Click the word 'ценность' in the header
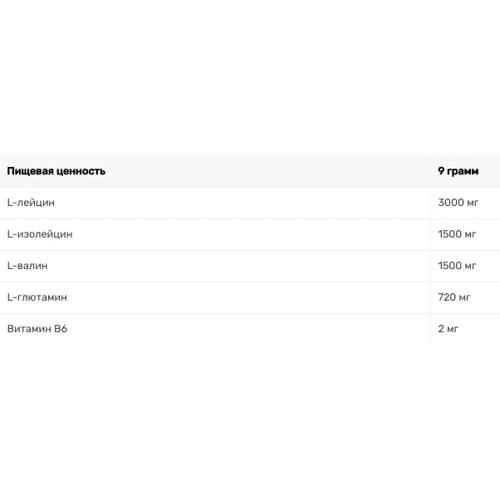Image resolution: width=500 pixels, height=500 pixels. 81,171
